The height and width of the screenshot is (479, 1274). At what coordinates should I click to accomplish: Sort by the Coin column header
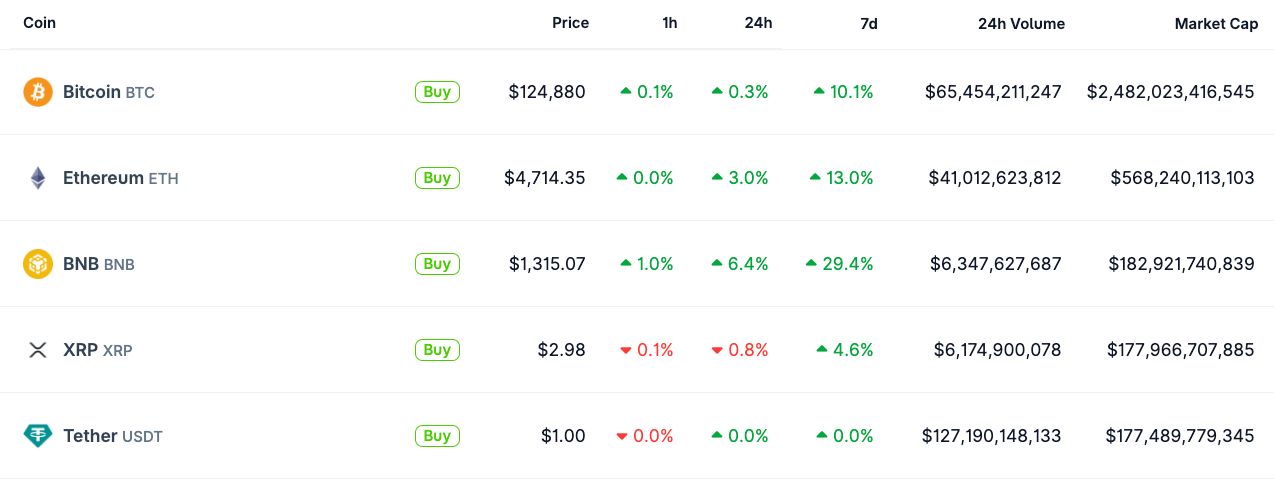[40, 23]
